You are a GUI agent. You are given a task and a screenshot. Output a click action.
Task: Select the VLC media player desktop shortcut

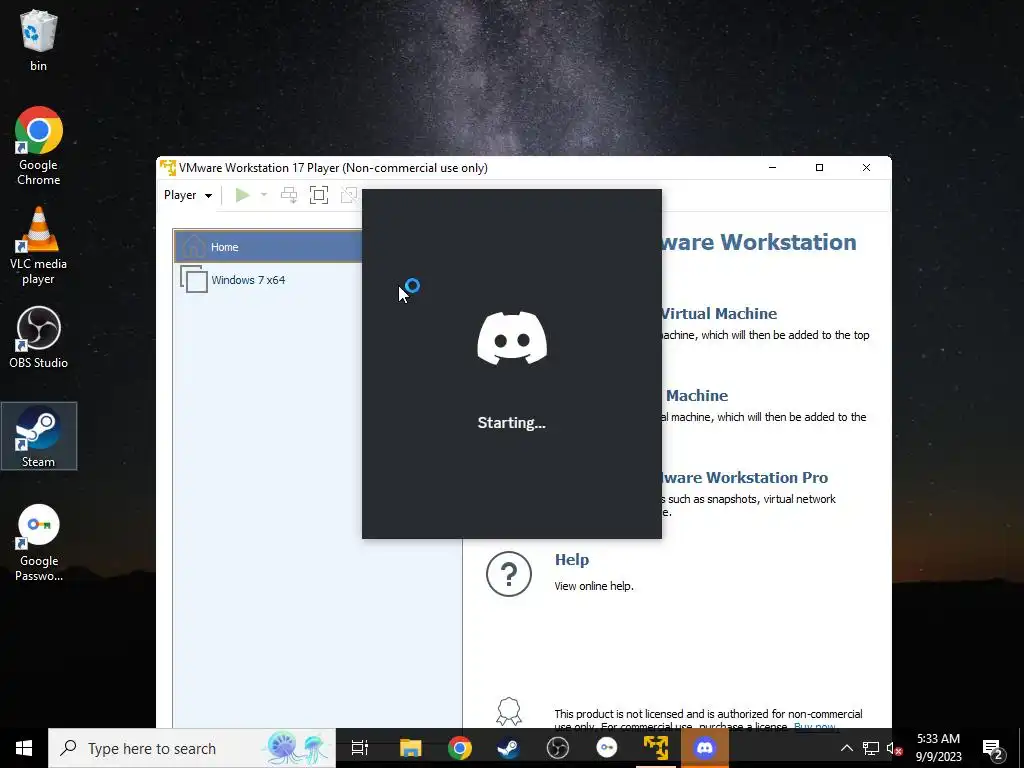[39, 246]
